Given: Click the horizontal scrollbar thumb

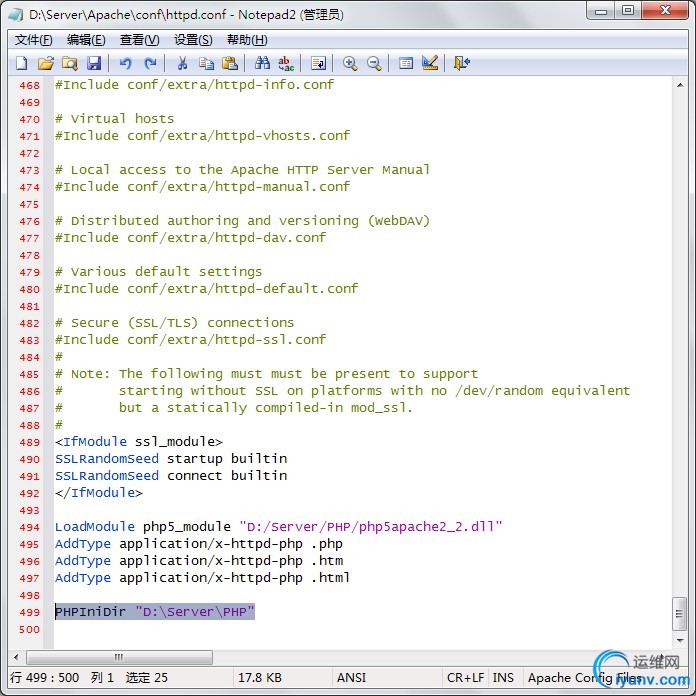Looking at the screenshot, I should (x=119, y=657).
